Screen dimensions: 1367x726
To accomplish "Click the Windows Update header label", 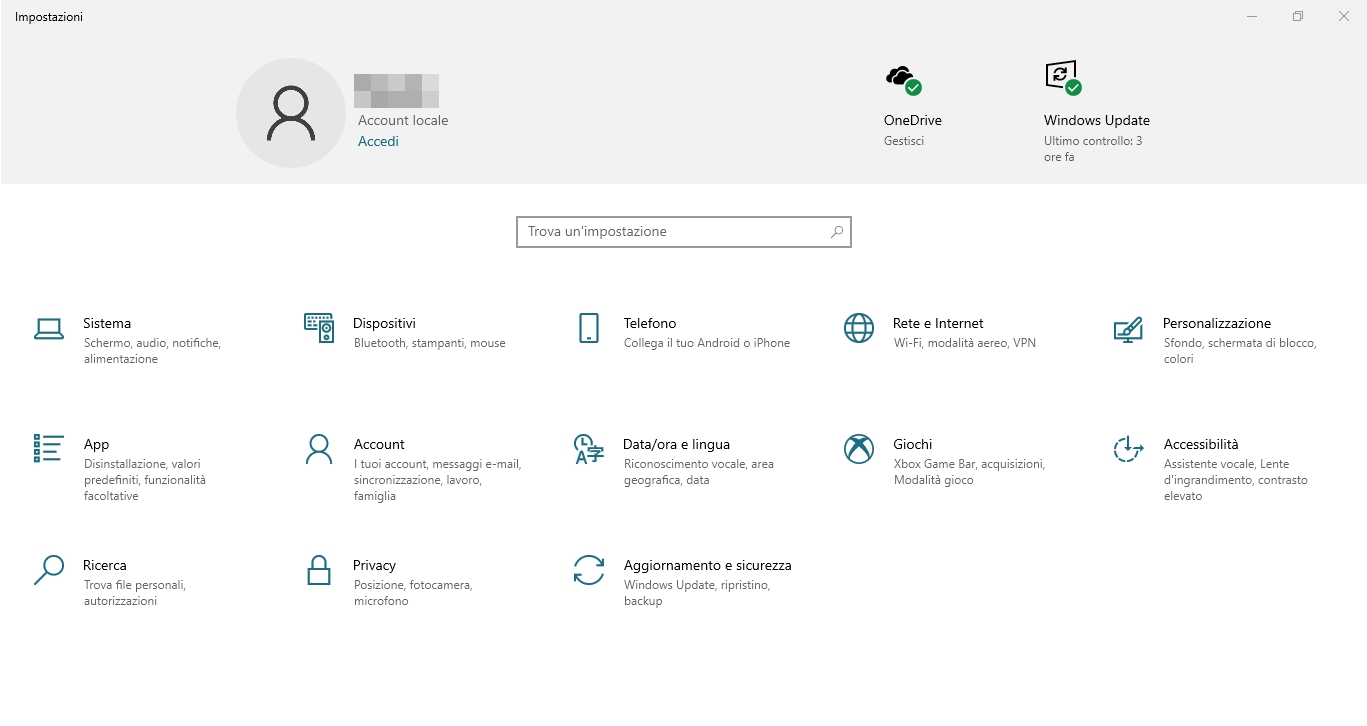I will coord(1097,120).
